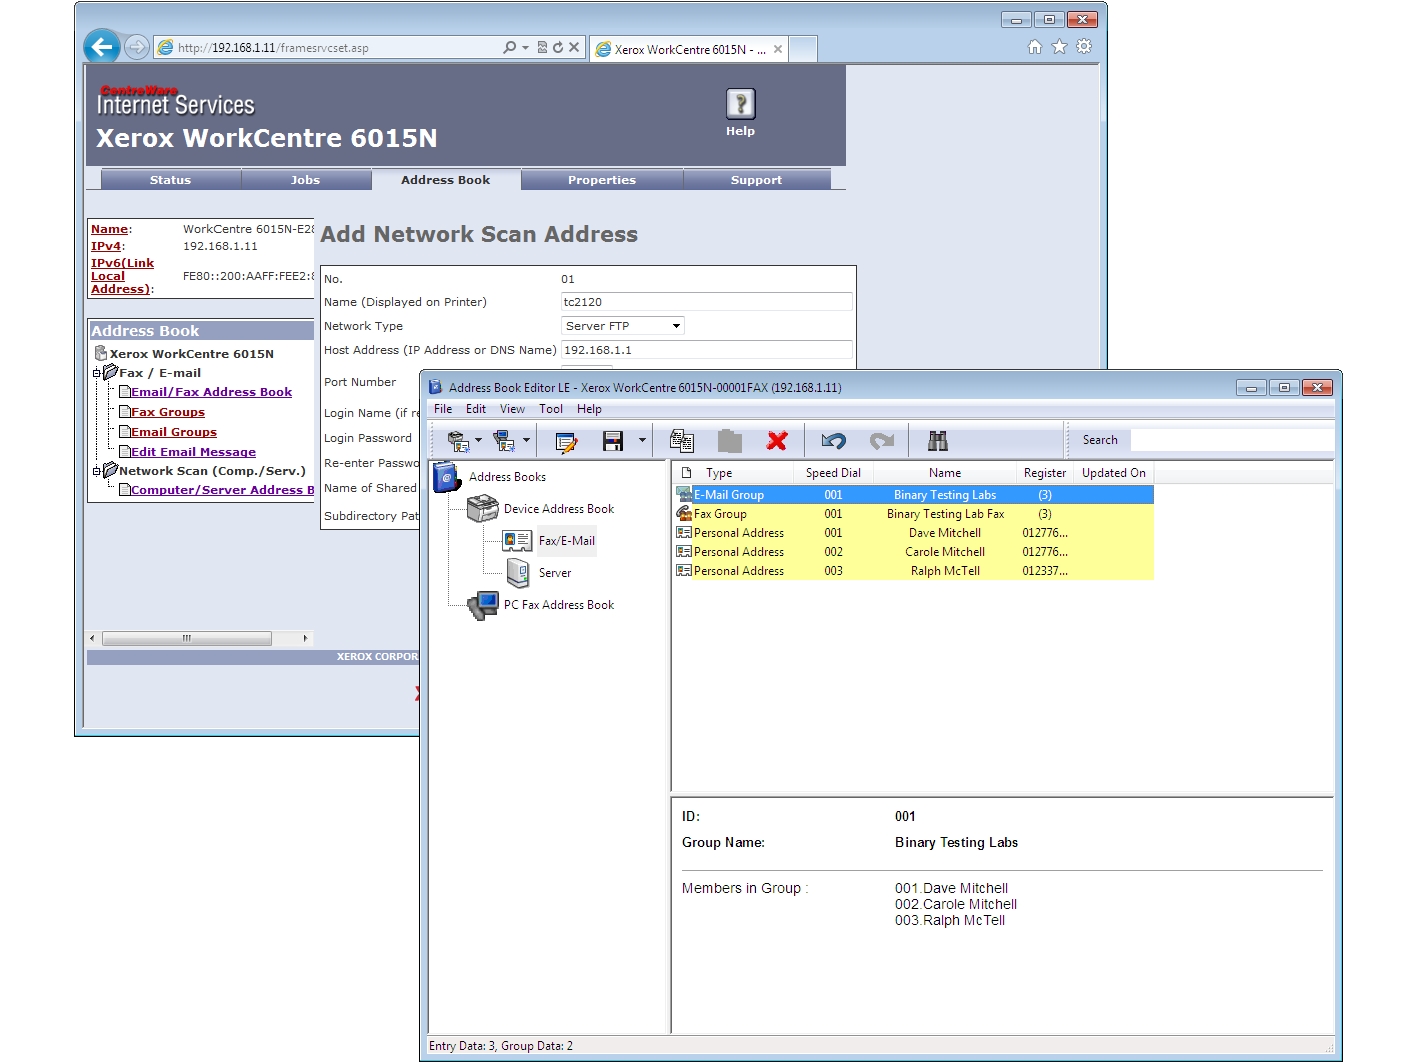Image resolution: width=1416 pixels, height=1062 pixels.
Task: Click the Fax/E-Mail card icon in tree
Action: pos(517,541)
